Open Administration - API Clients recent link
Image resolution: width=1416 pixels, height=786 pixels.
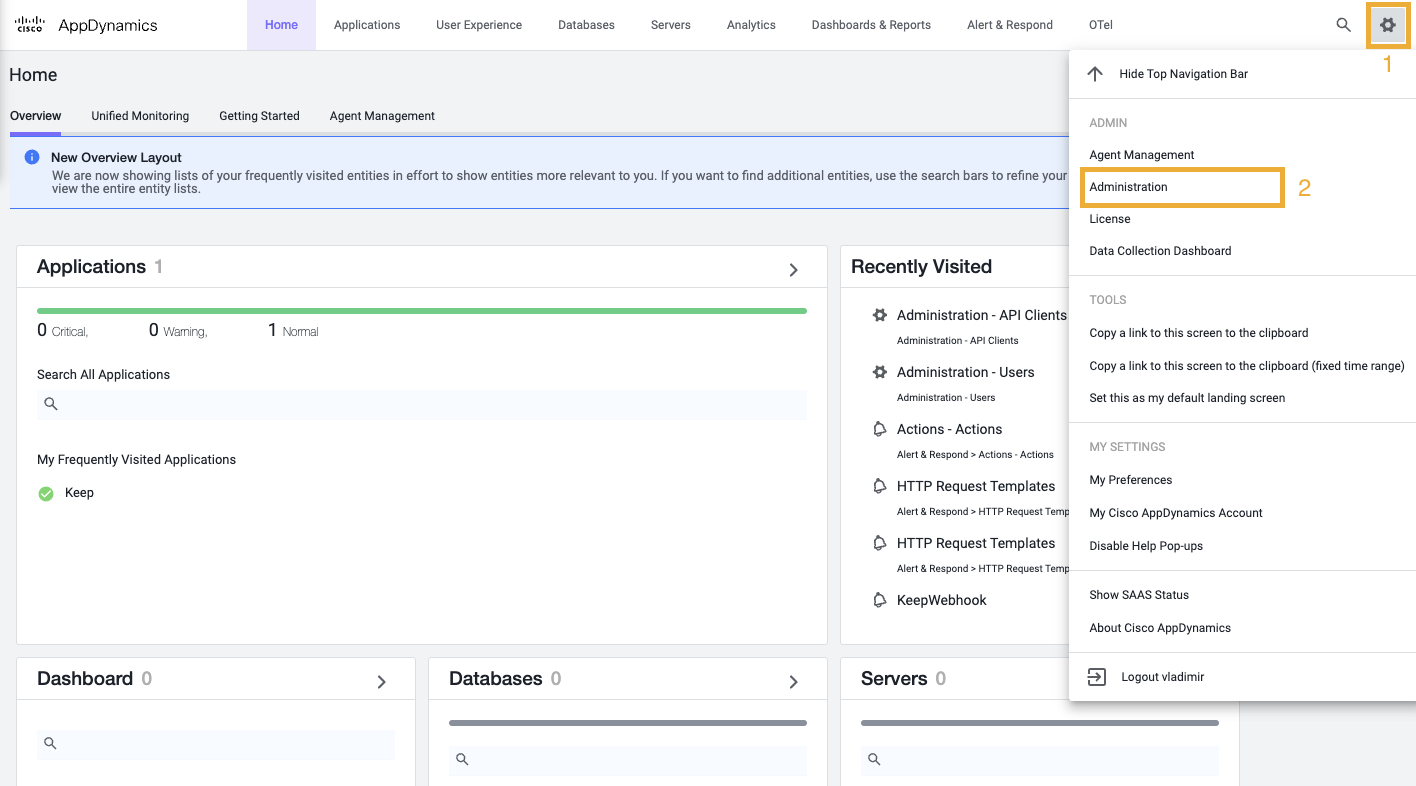982,315
